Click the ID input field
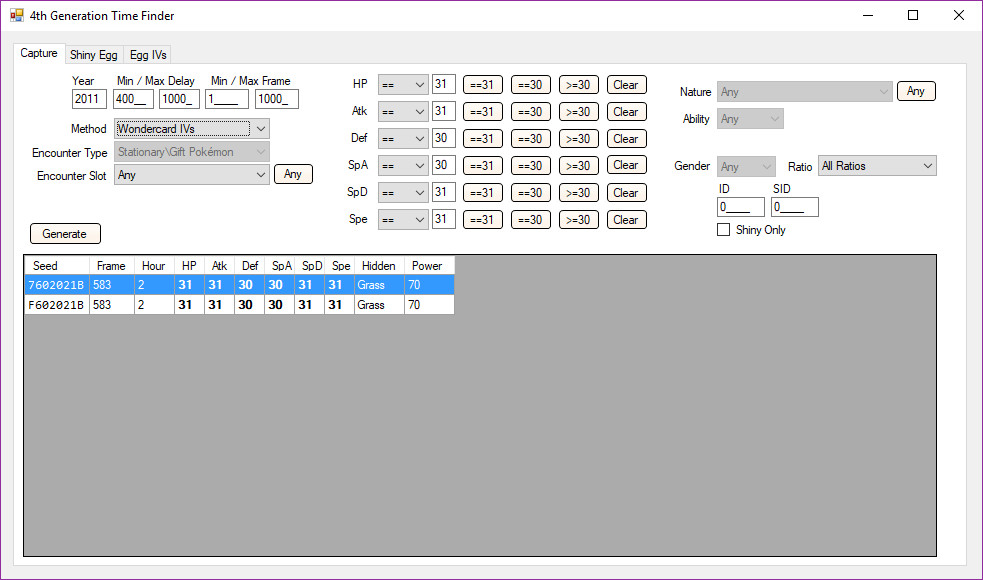 pos(741,207)
